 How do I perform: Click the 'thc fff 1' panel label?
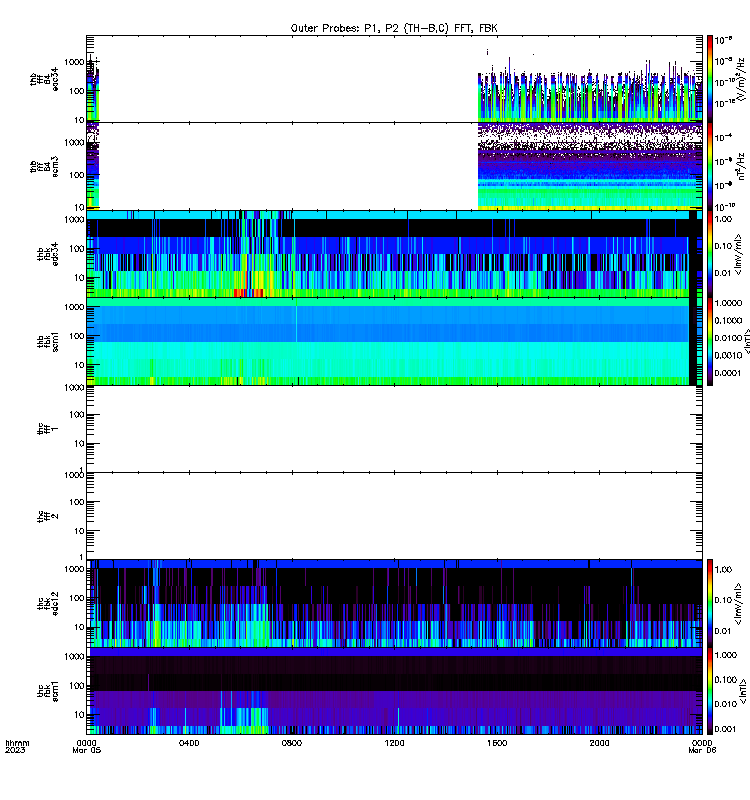point(47,429)
